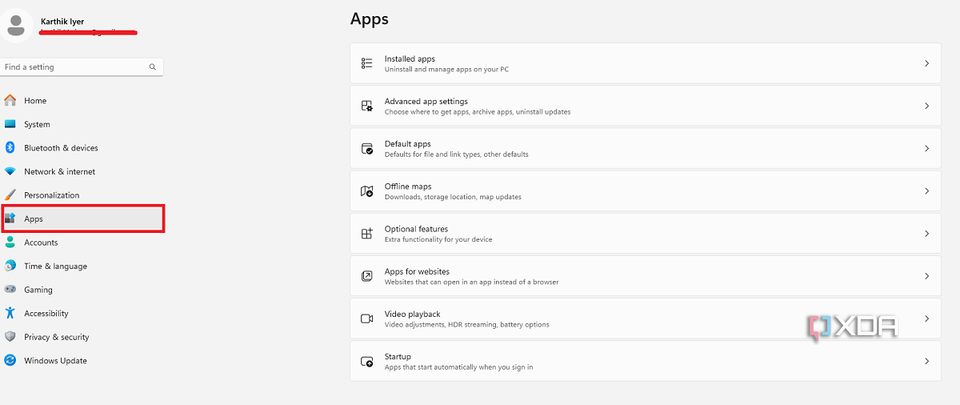Expand Startup chevron arrow
960x405 pixels.
click(927, 361)
